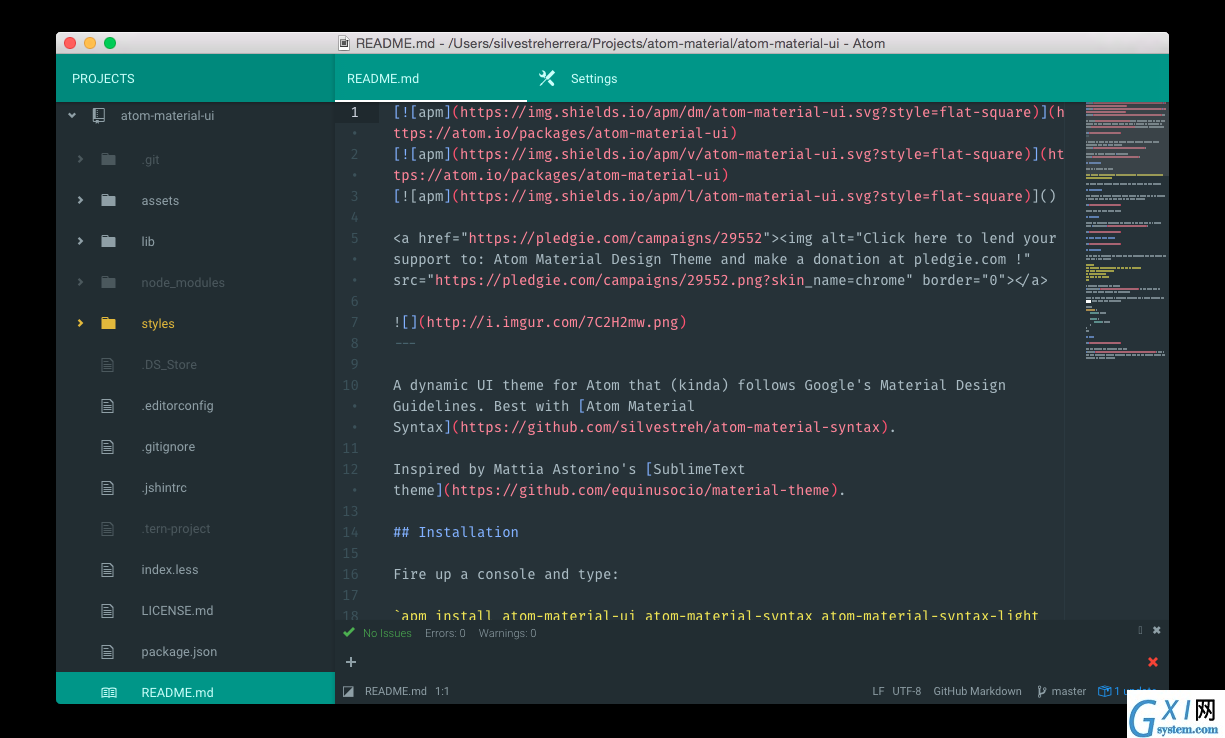
Task: Click the green No Issues checkmark icon
Action: [348, 633]
